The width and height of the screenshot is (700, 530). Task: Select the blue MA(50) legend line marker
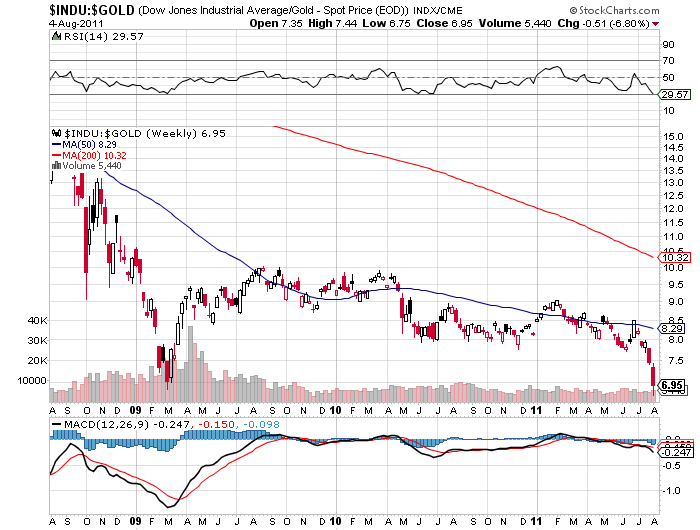[57, 144]
